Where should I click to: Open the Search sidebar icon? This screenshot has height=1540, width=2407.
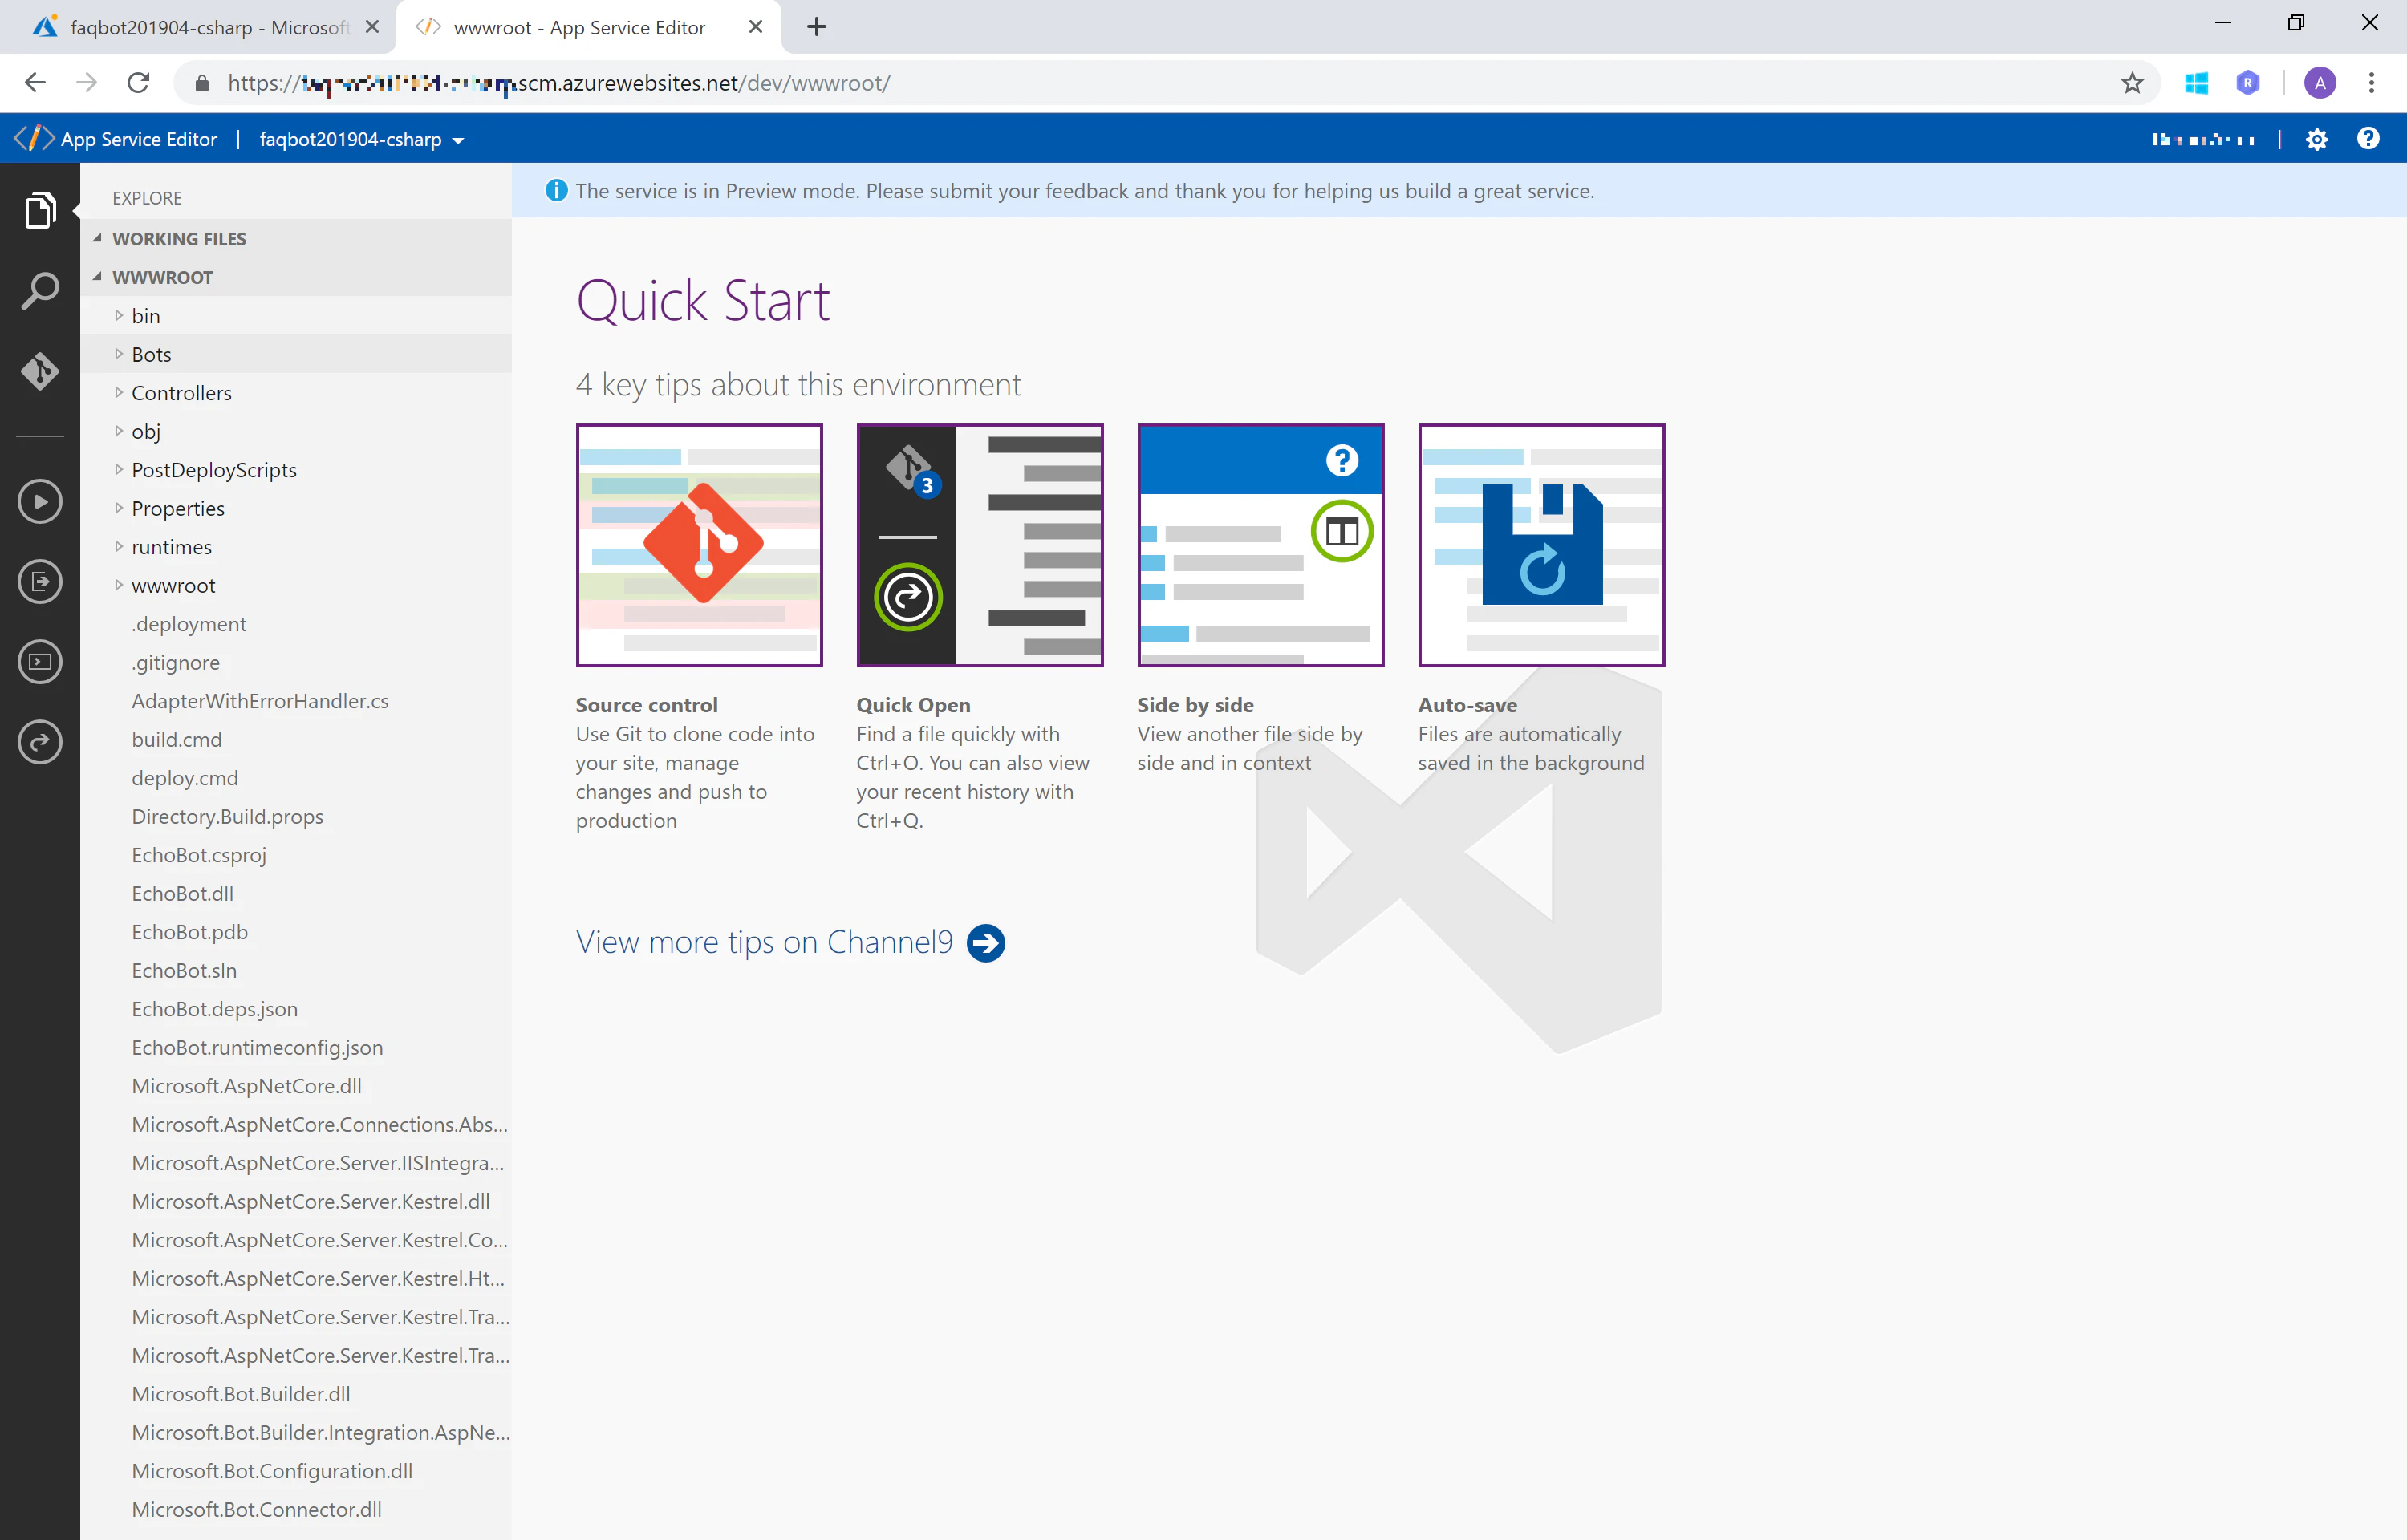(x=39, y=291)
